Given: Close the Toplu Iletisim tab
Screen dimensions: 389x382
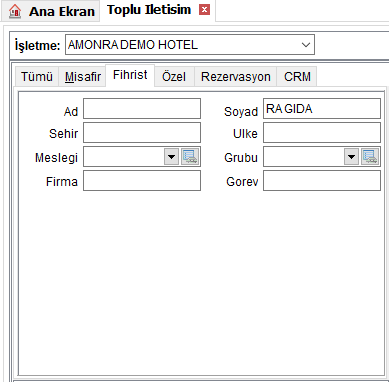Looking at the screenshot, I should pos(204,10).
